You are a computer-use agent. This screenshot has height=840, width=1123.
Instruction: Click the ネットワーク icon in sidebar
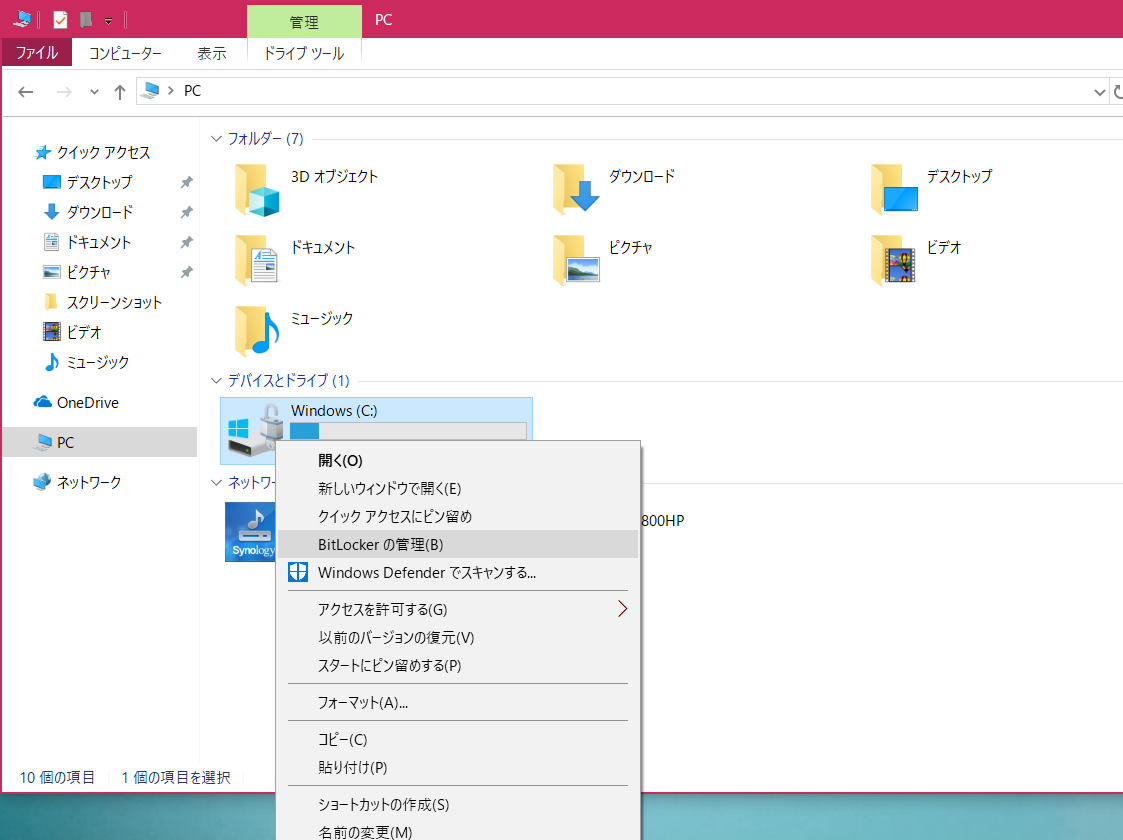tap(42, 482)
